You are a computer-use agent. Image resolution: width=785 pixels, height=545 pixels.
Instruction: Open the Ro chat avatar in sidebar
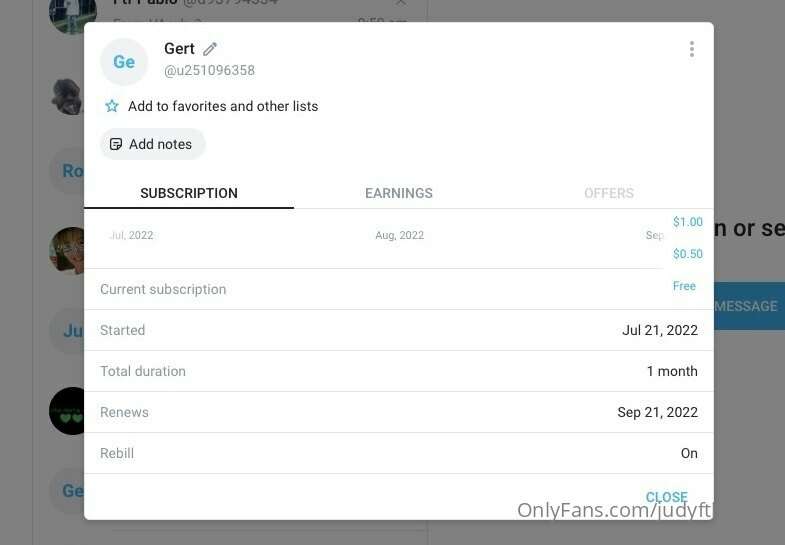[70, 171]
